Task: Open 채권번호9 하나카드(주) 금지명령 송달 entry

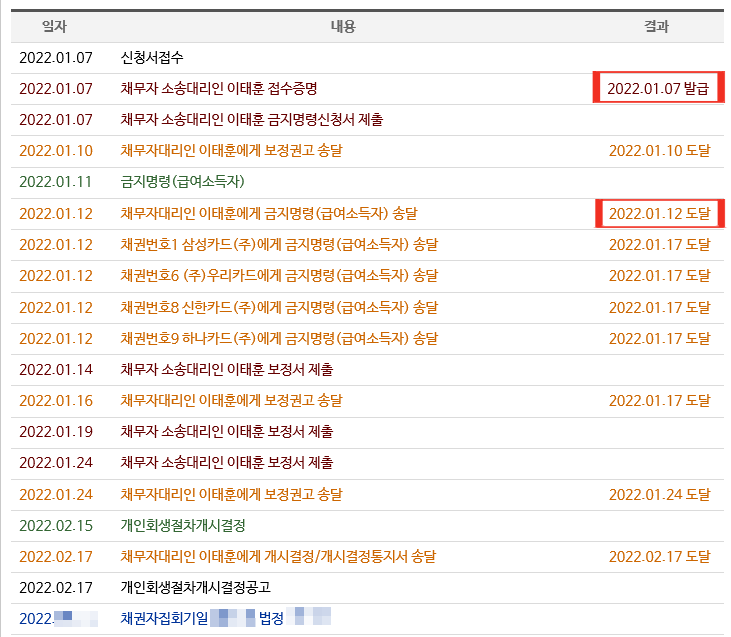Action: (279, 339)
